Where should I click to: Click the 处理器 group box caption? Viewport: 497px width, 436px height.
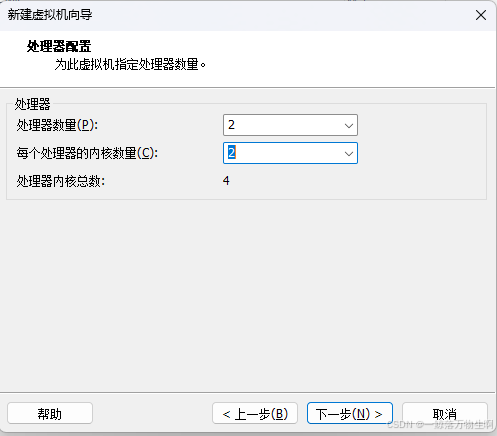click(32, 104)
